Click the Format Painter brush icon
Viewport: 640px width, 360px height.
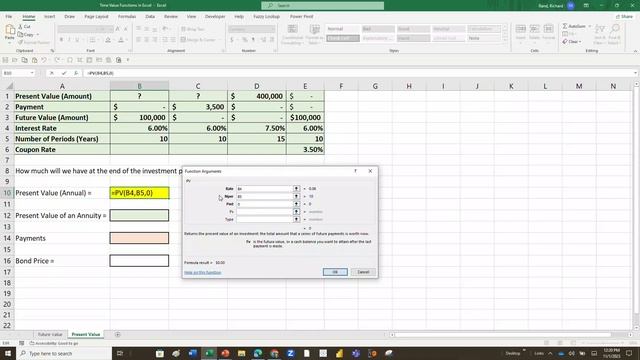(21, 42)
